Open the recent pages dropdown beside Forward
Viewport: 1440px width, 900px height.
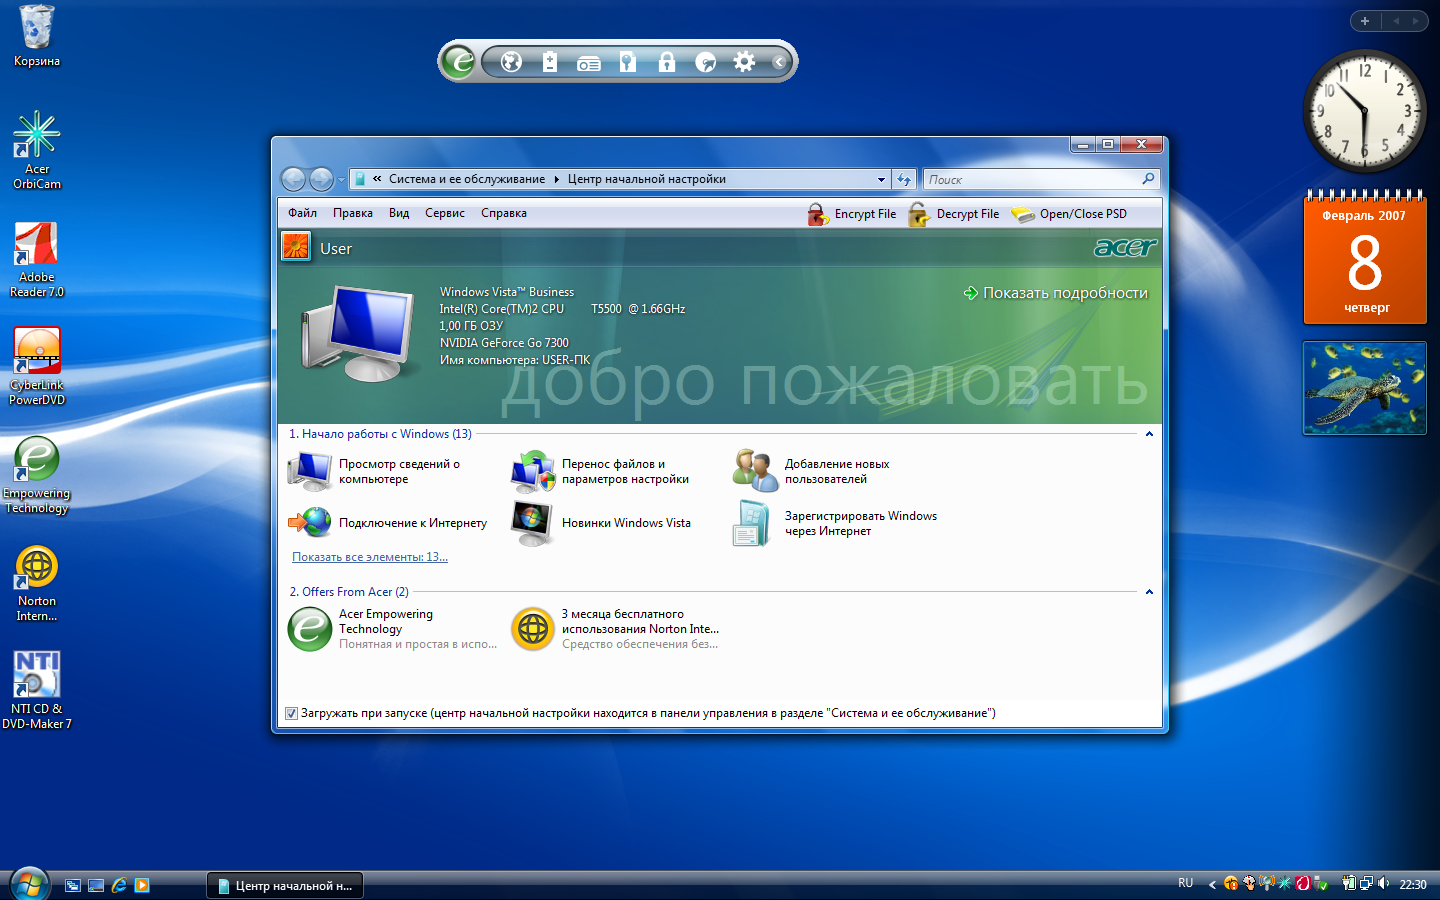tap(341, 180)
